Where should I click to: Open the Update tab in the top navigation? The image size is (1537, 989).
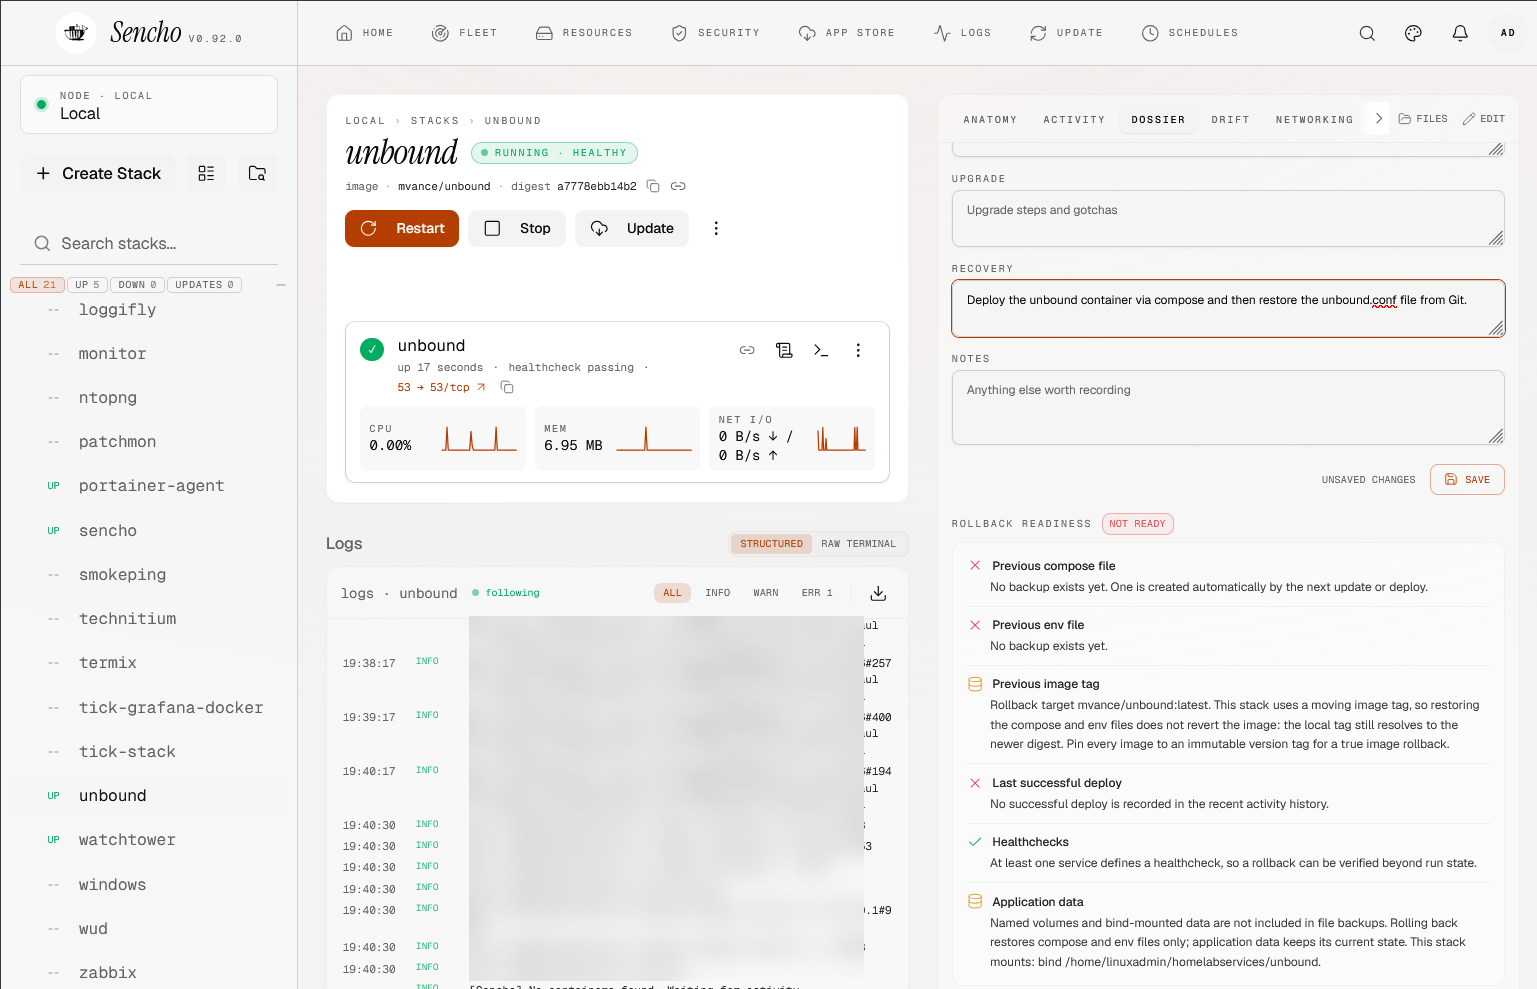pos(1066,33)
